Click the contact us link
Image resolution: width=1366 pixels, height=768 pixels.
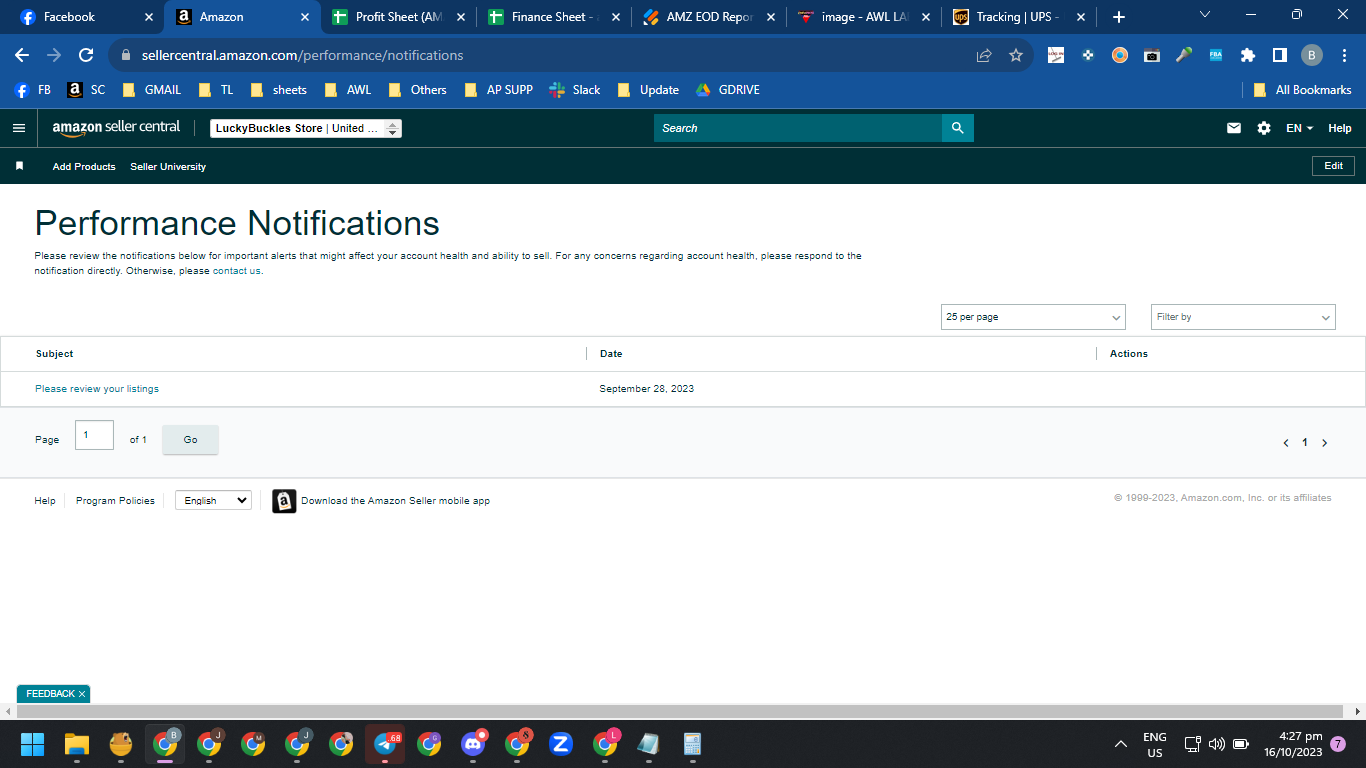point(237,271)
